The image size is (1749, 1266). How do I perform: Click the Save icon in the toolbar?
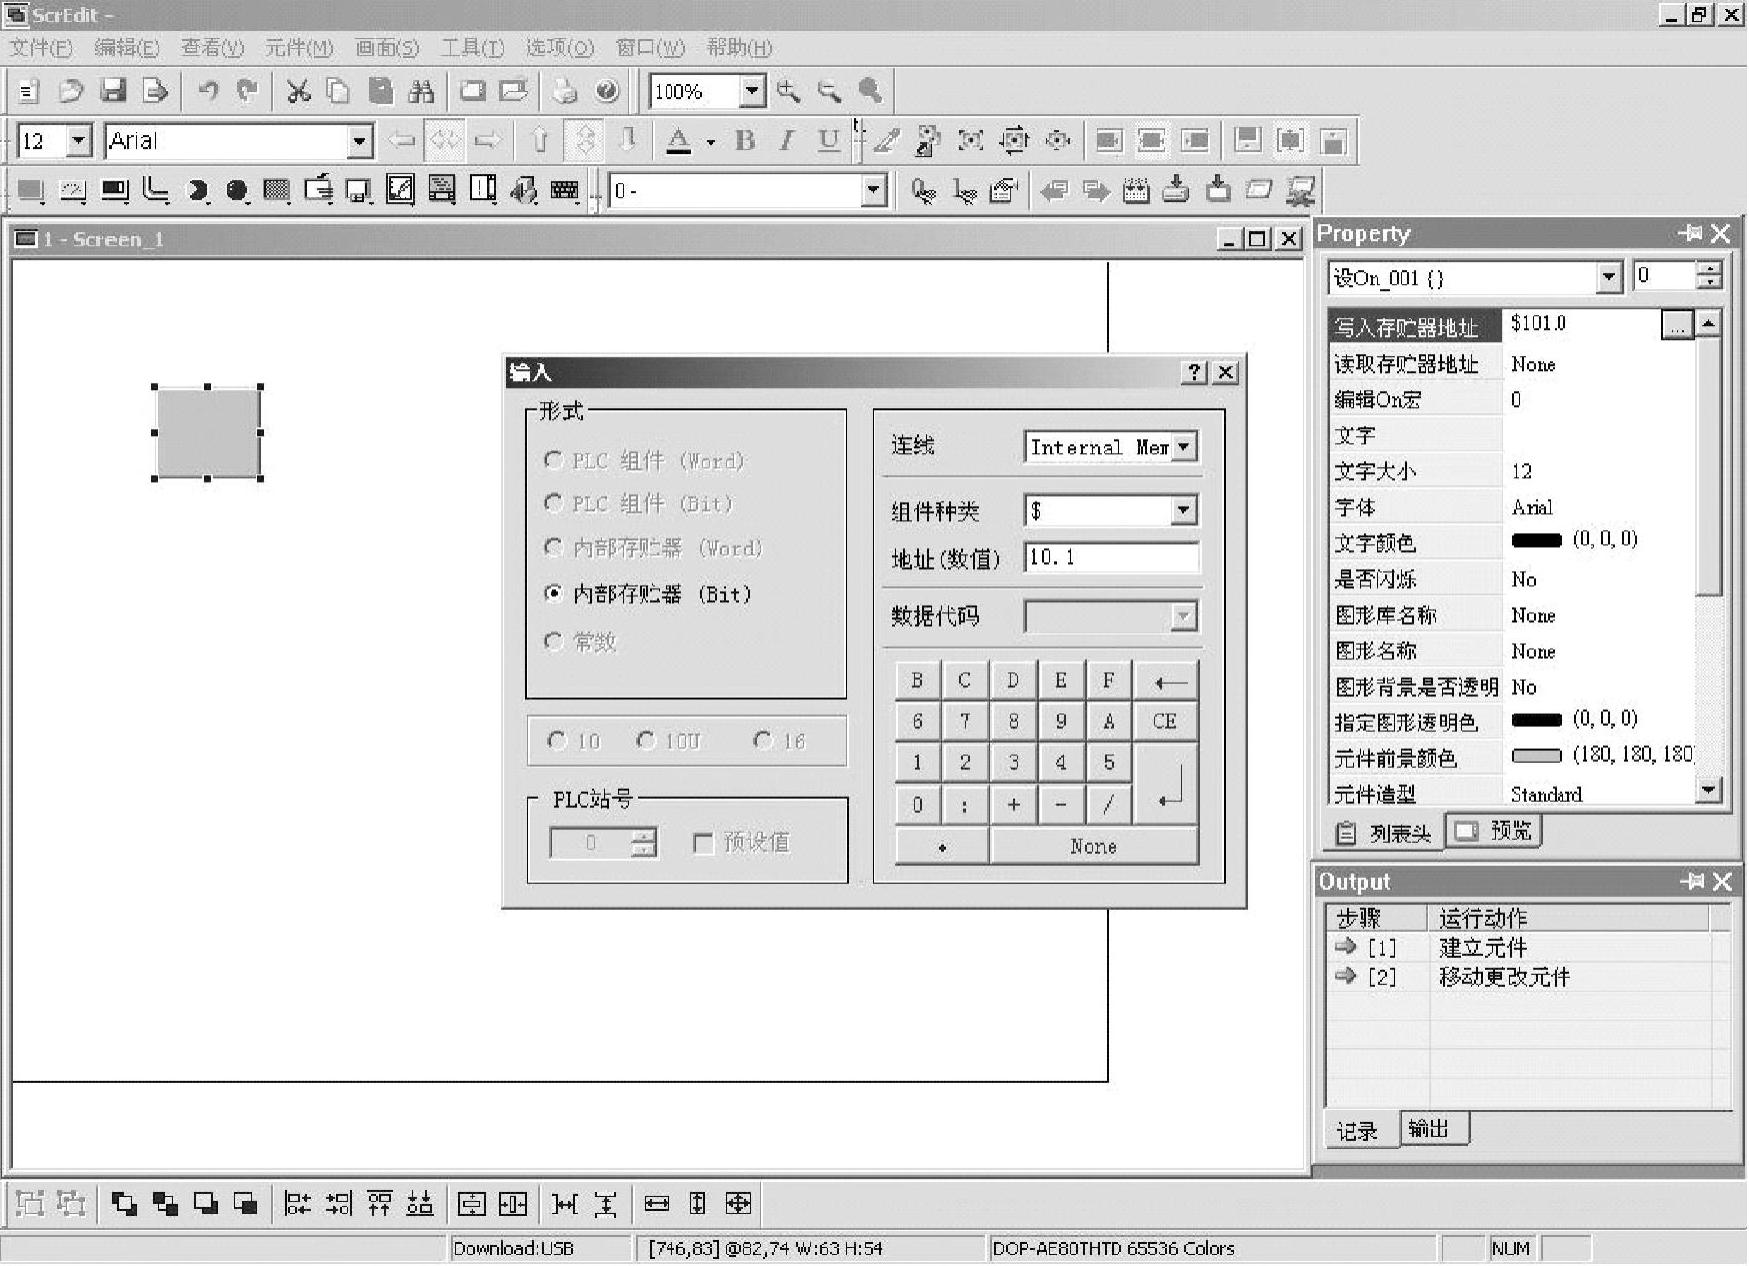113,91
